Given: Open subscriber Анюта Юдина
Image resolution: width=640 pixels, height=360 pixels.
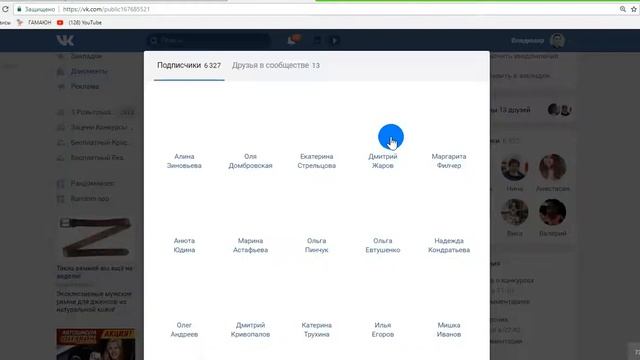Looking at the screenshot, I should (x=184, y=245).
